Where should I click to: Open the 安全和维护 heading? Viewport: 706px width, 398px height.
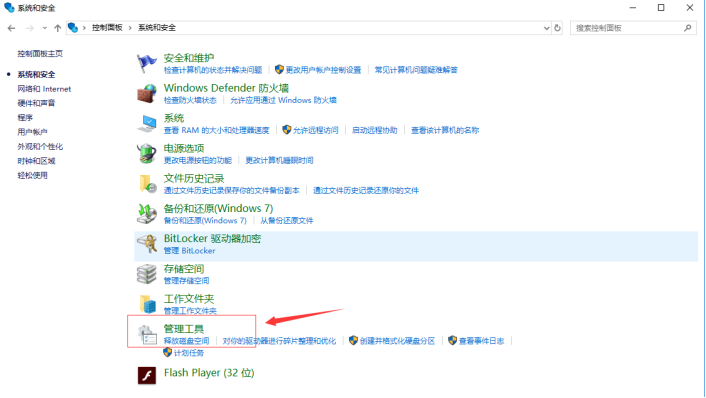click(x=189, y=58)
